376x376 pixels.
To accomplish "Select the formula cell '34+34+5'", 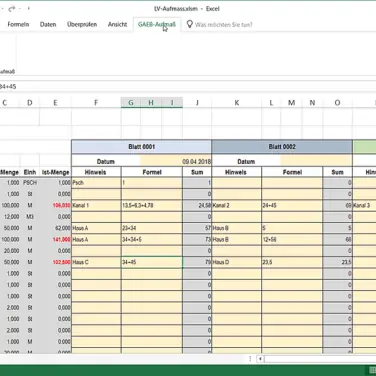I will point(152,239).
